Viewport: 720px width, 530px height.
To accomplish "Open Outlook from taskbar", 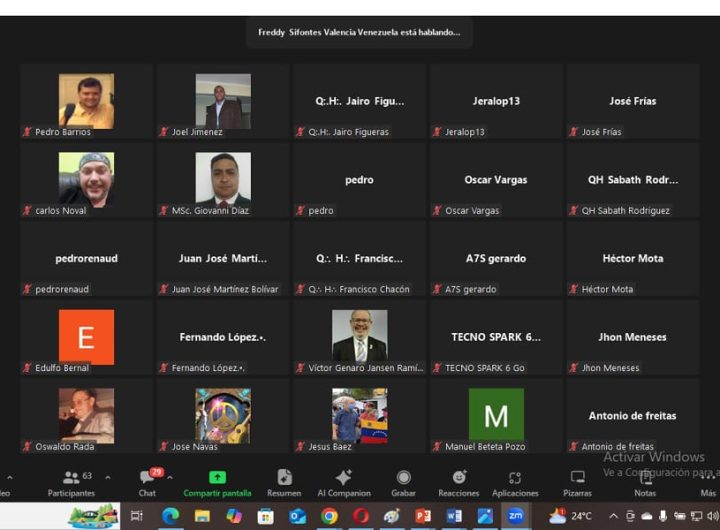I will pyautogui.click(x=298, y=516).
